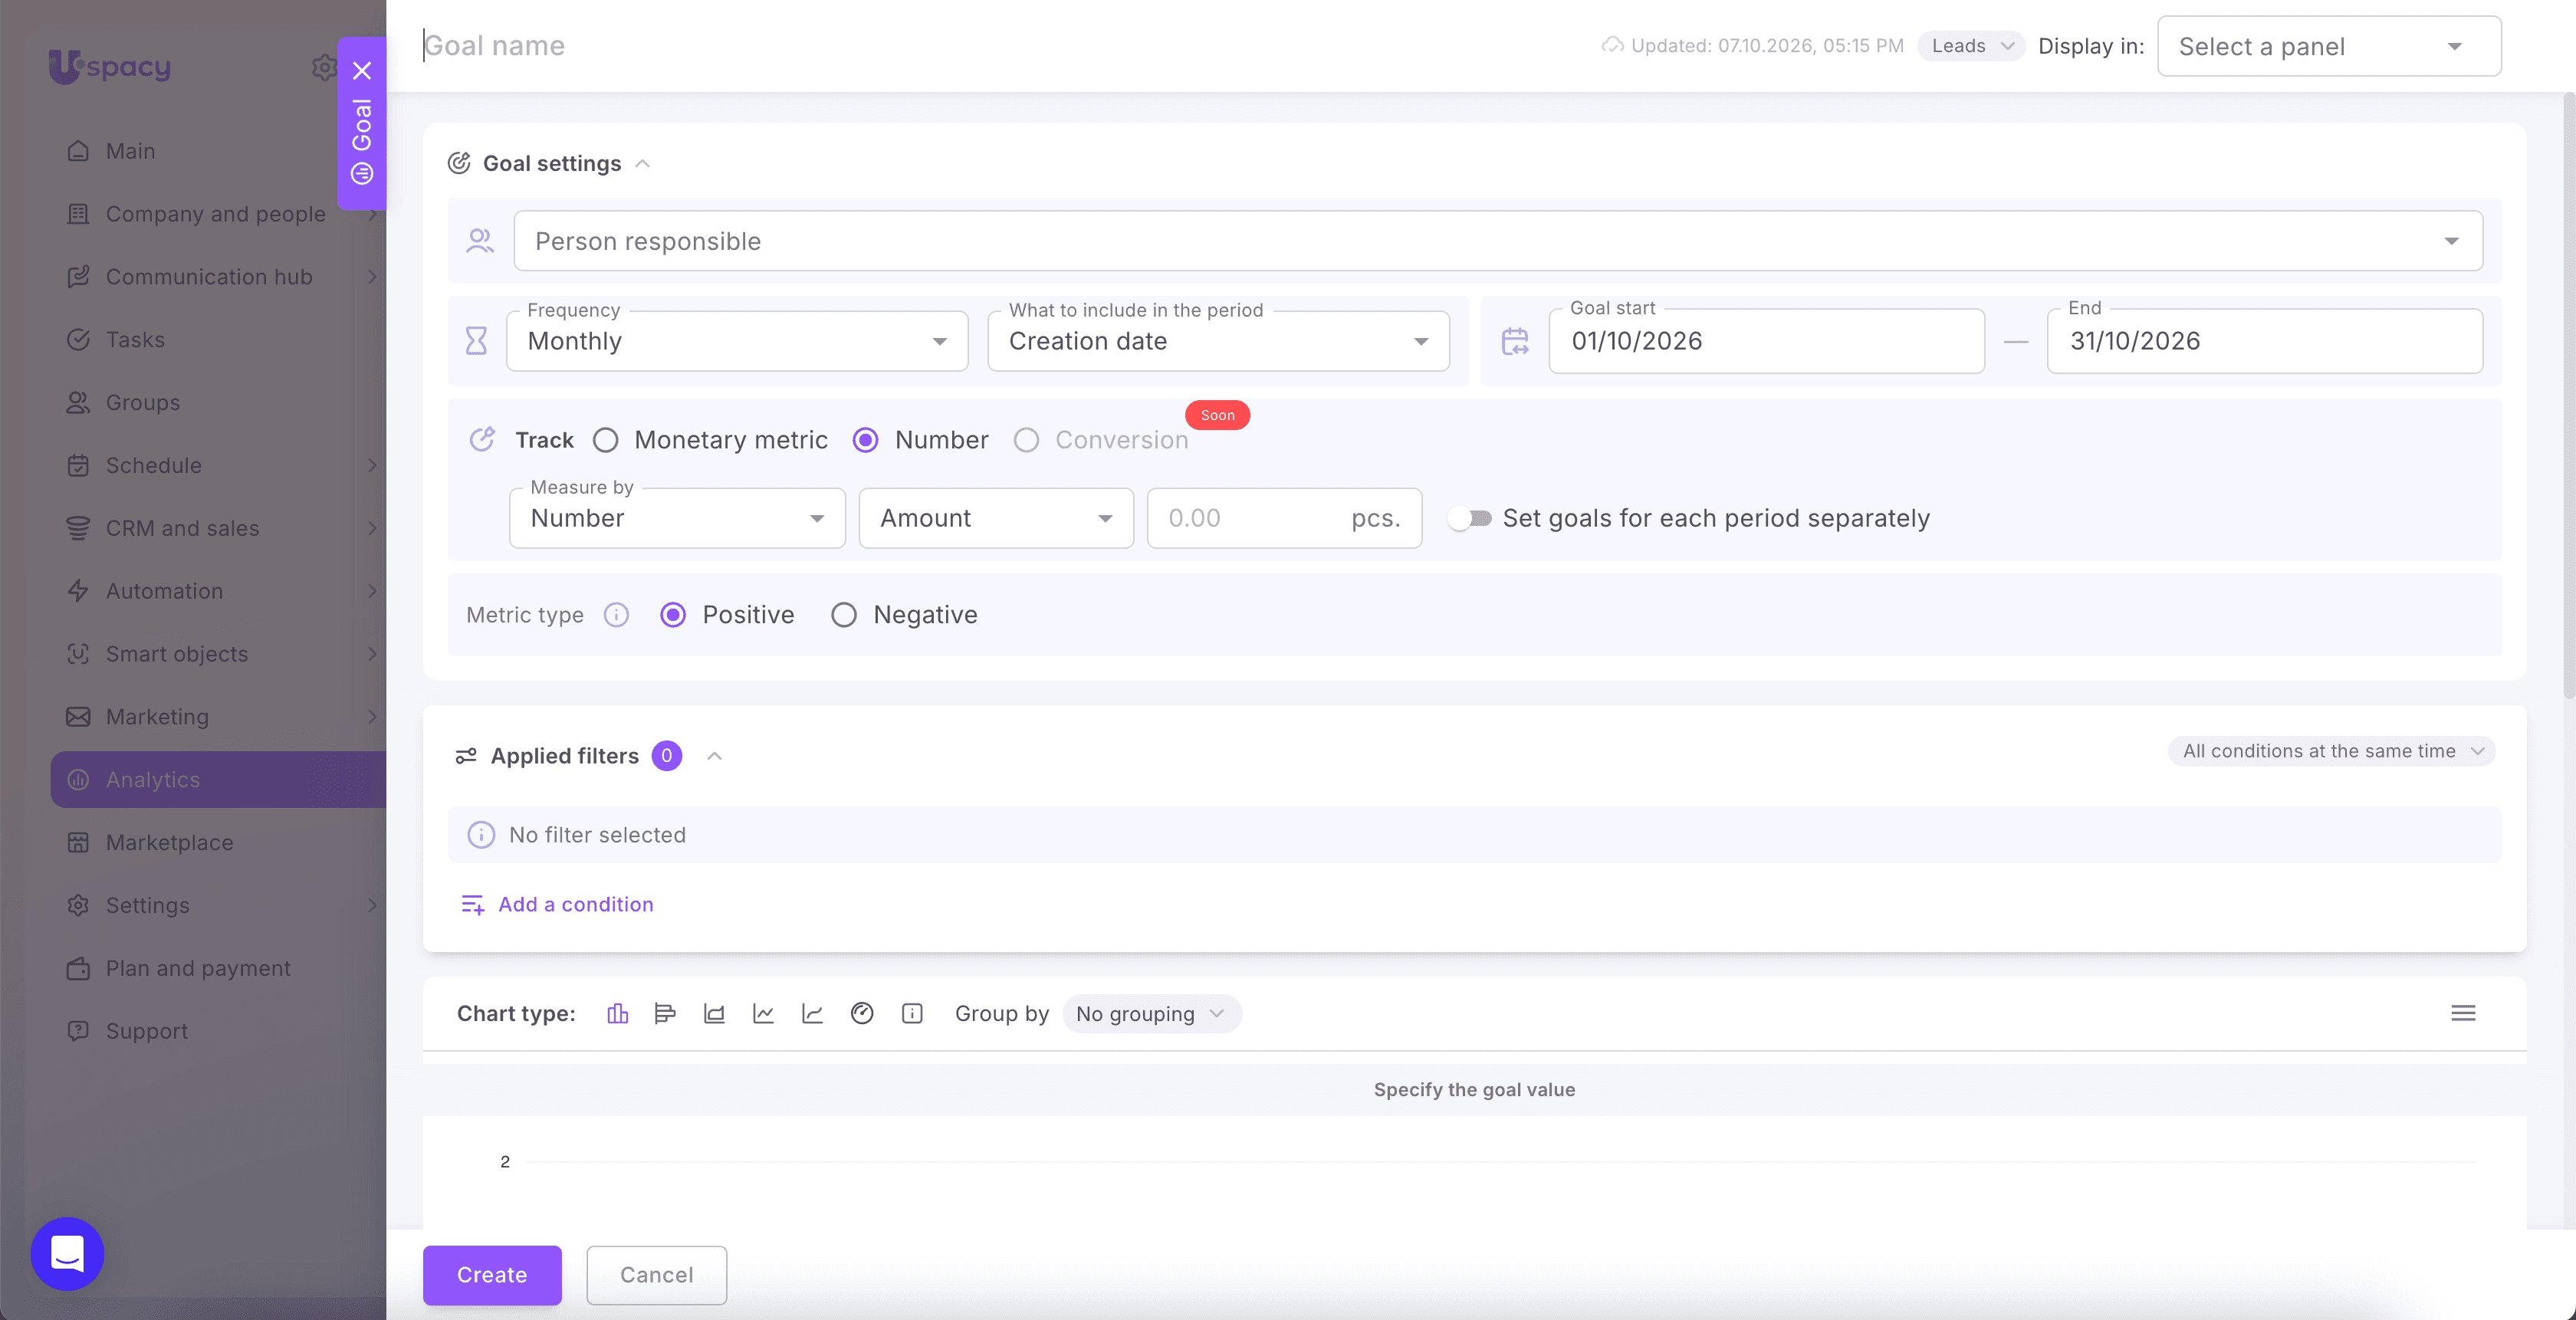2576x1320 pixels.
Task: Open CRM and sales menu
Action: click(x=218, y=528)
